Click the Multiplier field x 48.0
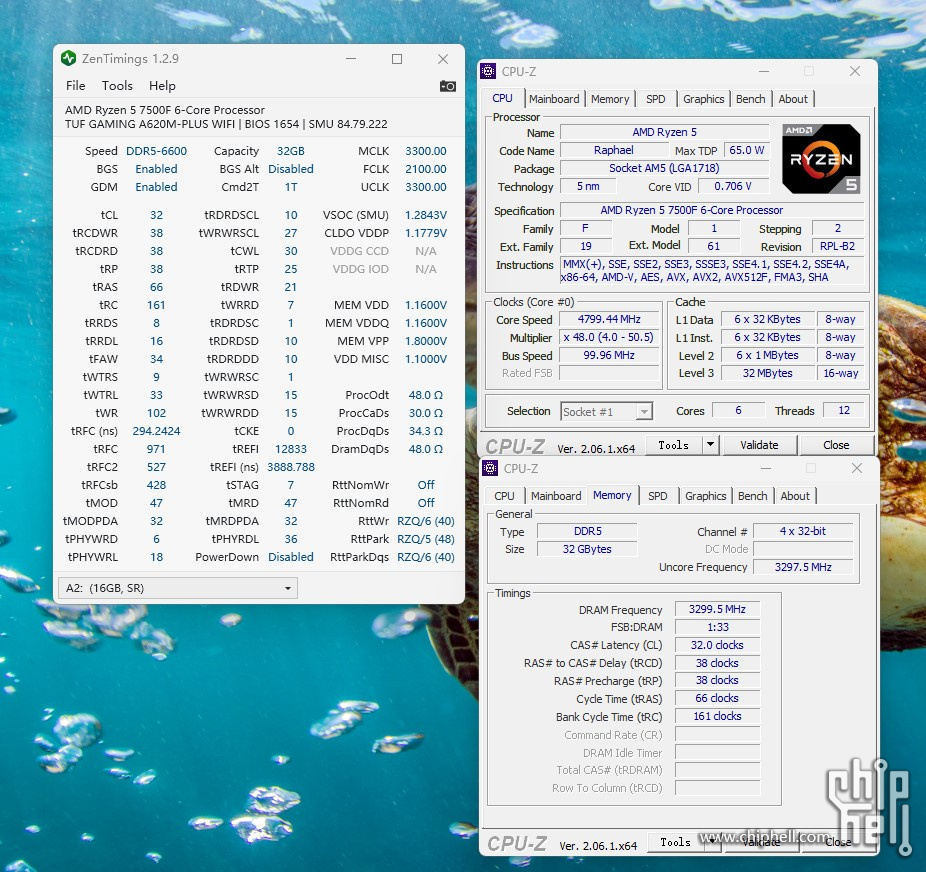Image resolution: width=926 pixels, height=872 pixels. [x=609, y=338]
